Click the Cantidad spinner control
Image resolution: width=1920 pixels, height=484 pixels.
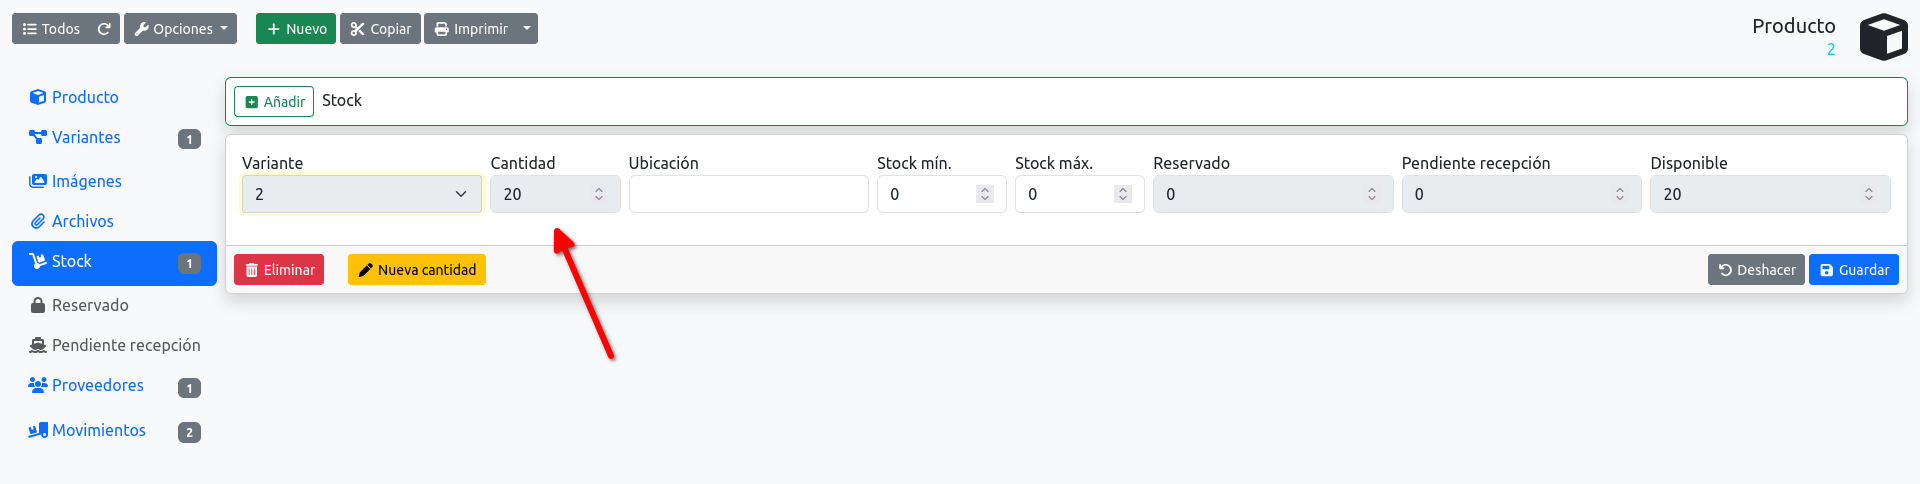pyautogui.click(x=599, y=194)
